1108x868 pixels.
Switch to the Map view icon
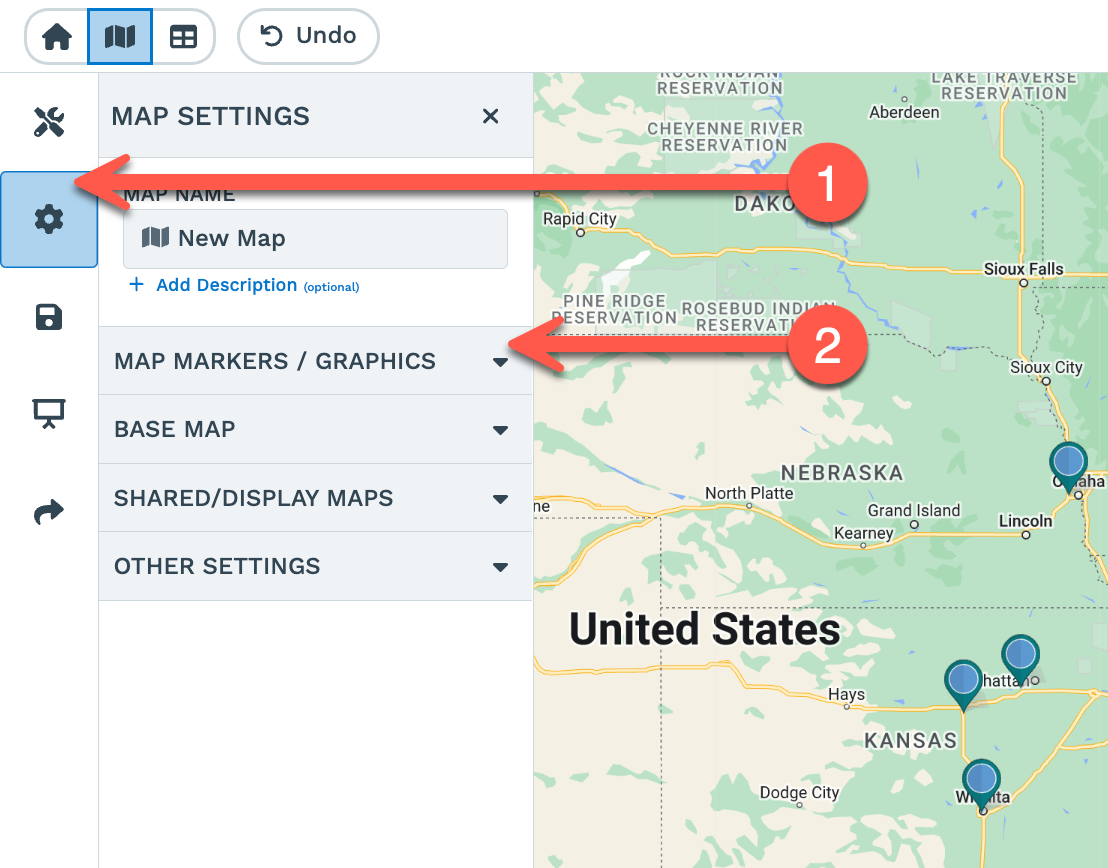coord(120,36)
